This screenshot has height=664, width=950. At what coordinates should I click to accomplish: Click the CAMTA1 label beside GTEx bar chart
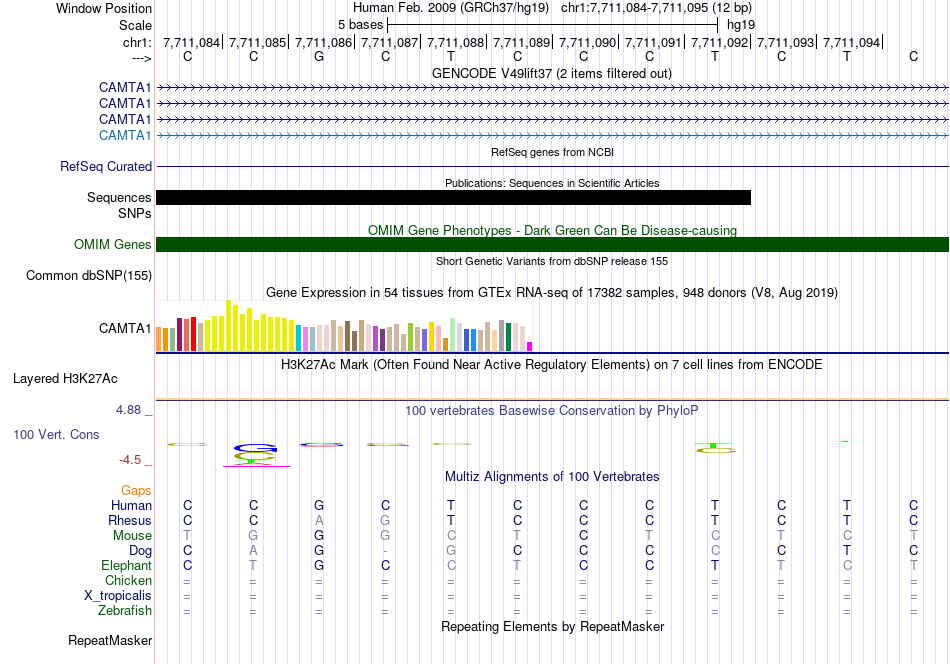pyautogui.click(x=125, y=328)
